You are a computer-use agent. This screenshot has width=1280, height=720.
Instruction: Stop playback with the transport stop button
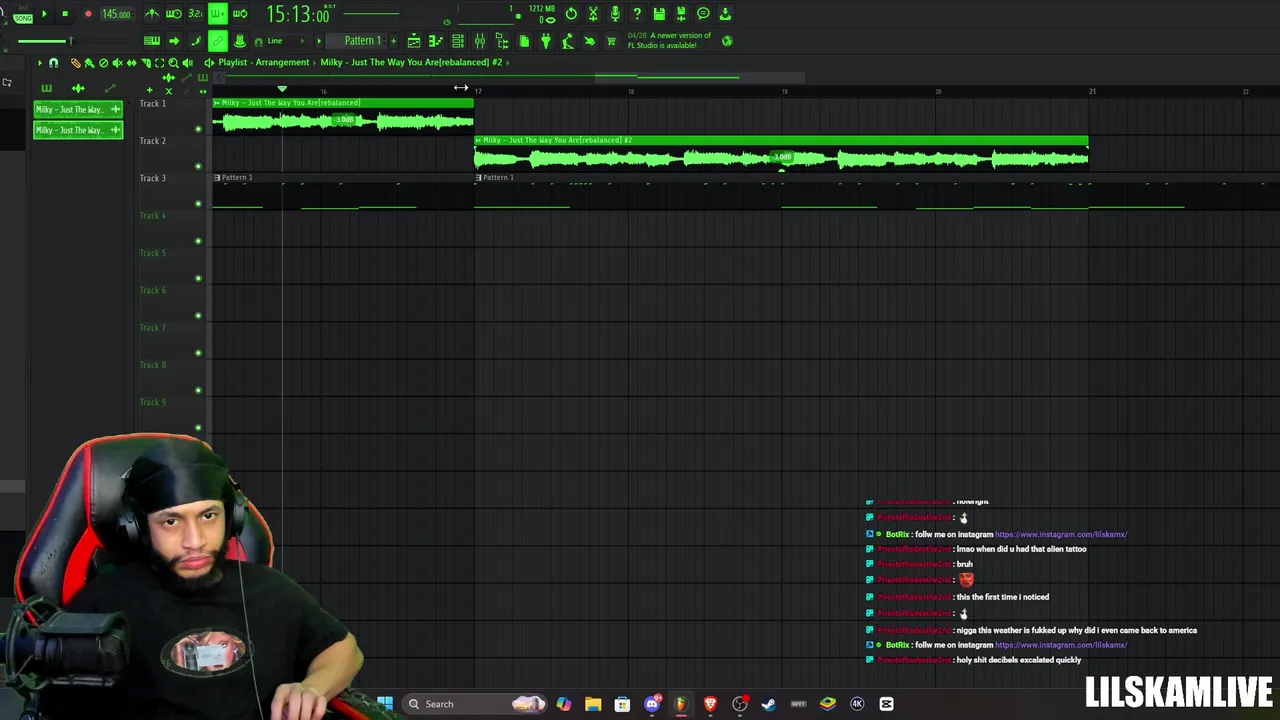[65, 14]
